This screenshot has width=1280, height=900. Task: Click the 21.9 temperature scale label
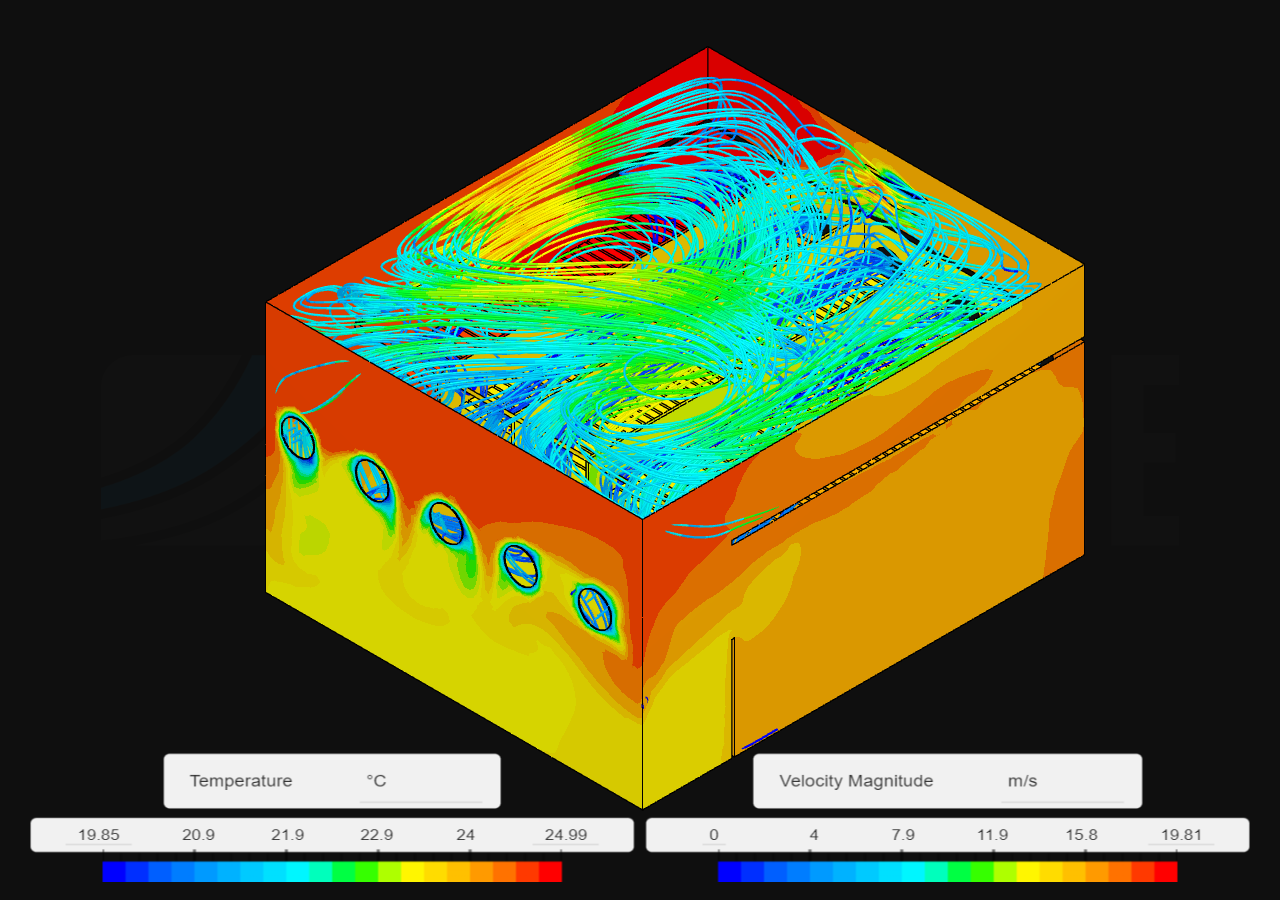(x=288, y=835)
